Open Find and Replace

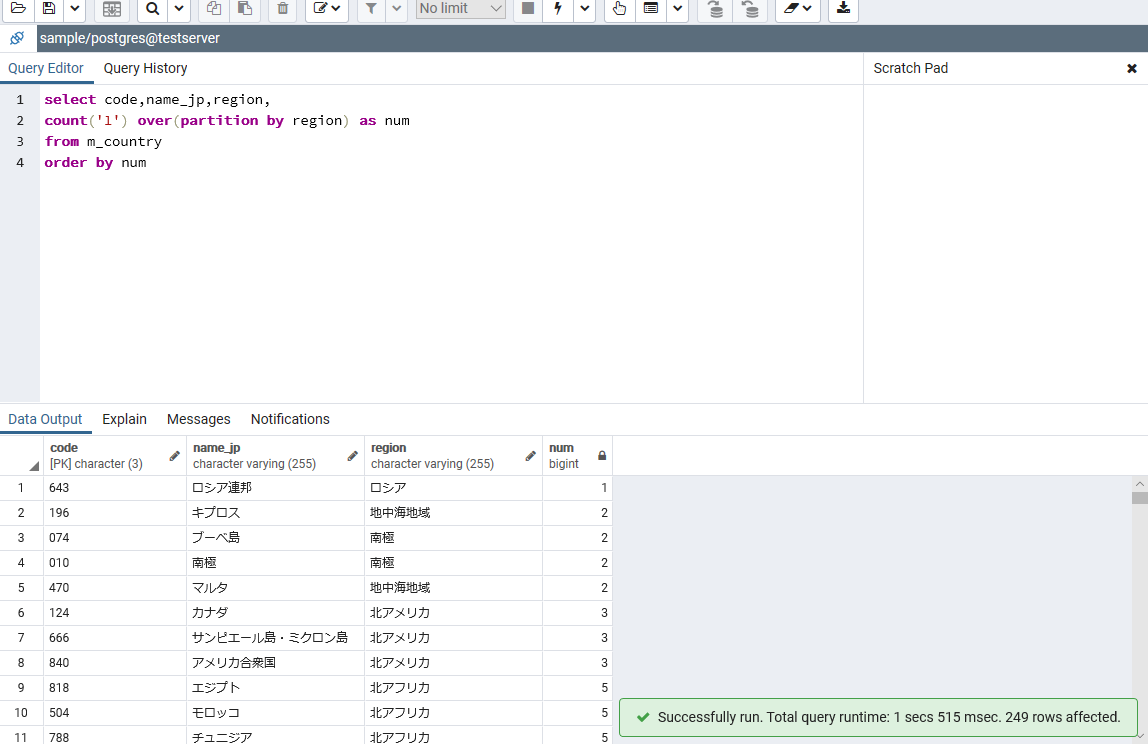click(x=151, y=10)
